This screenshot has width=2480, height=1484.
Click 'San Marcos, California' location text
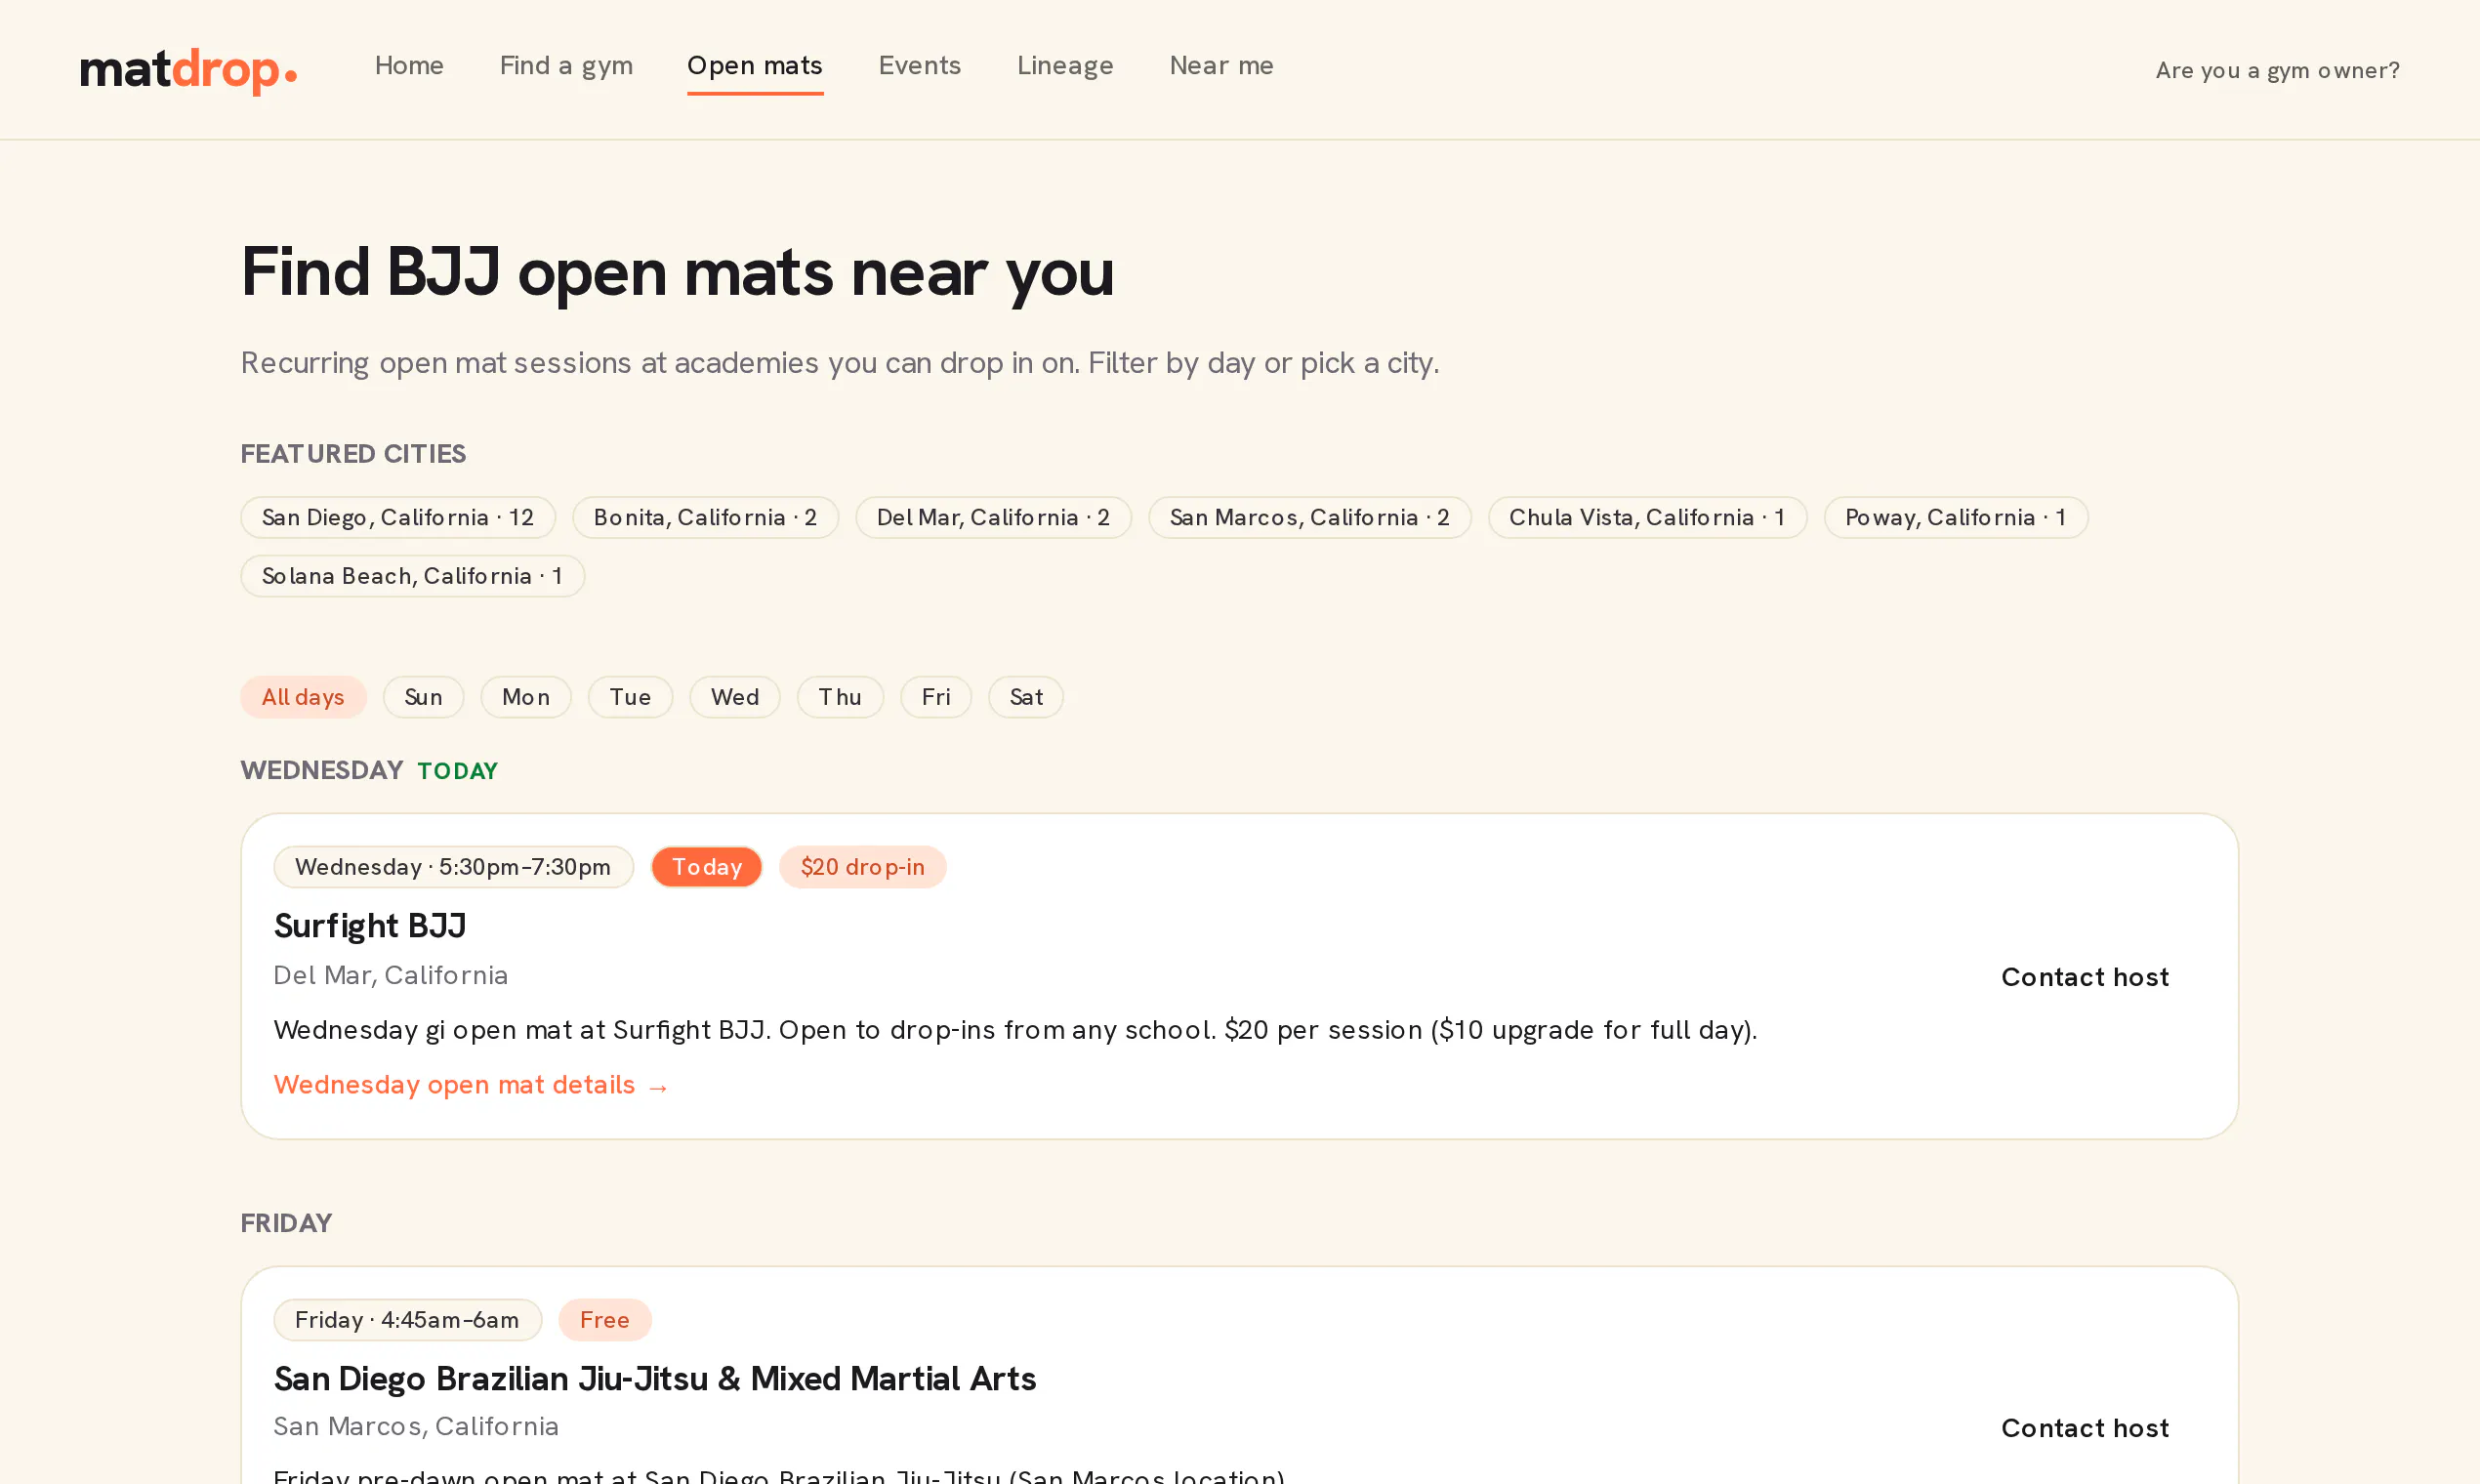click(416, 1426)
